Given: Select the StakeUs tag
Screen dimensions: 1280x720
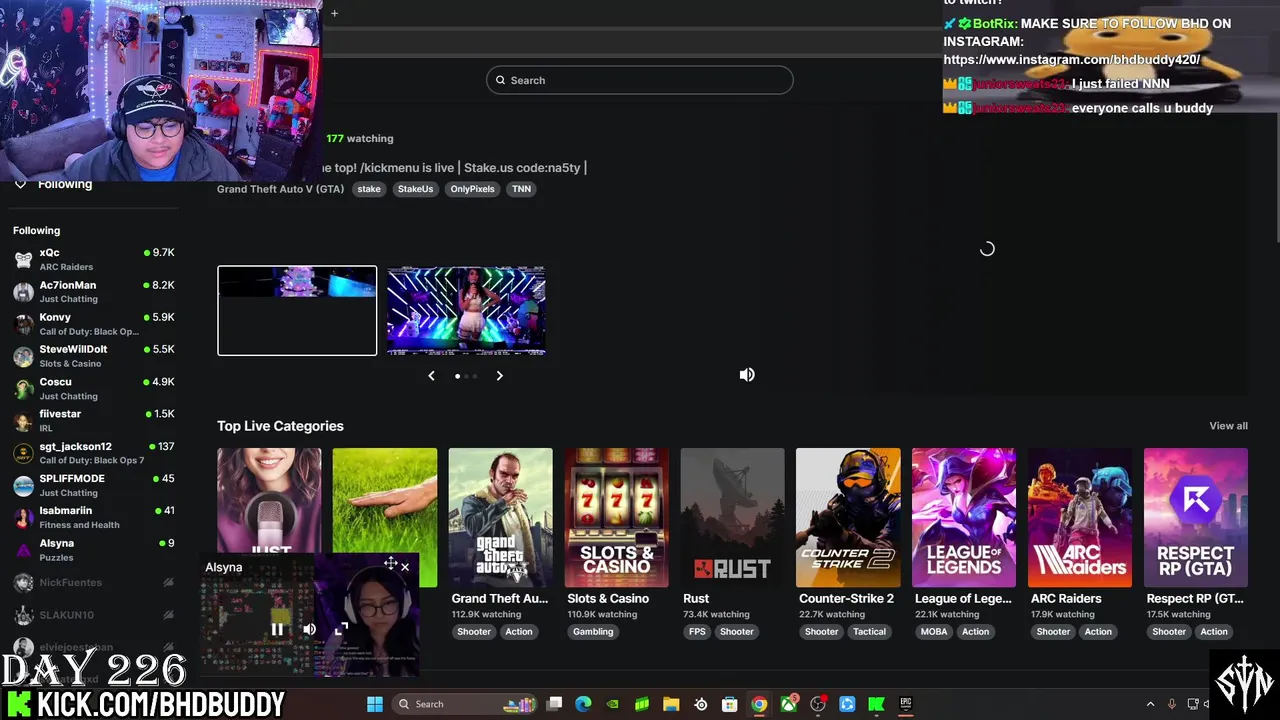Looking at the screenshot, I should point(415,189).
